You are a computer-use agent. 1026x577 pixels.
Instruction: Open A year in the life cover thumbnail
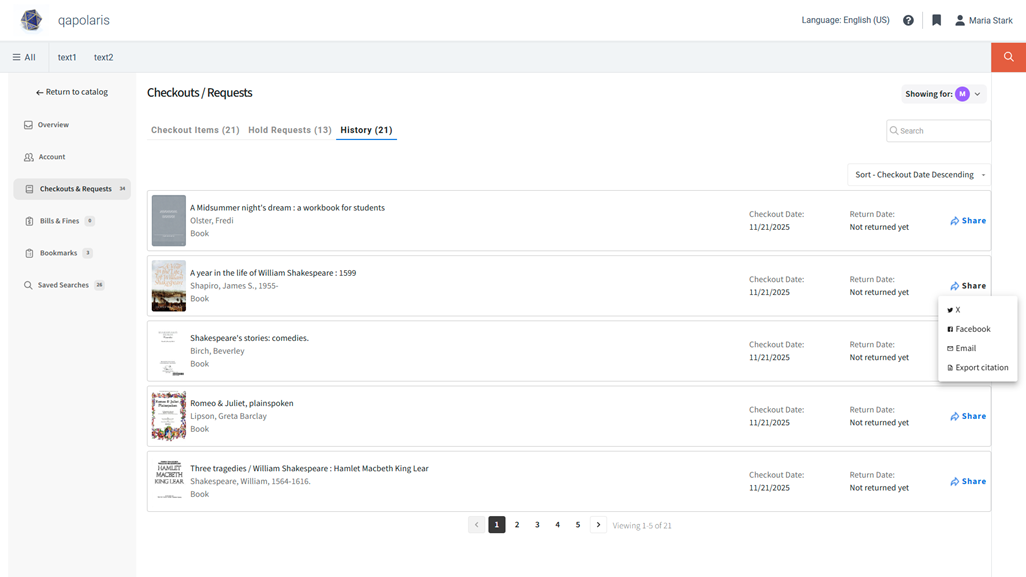[169, 286]
